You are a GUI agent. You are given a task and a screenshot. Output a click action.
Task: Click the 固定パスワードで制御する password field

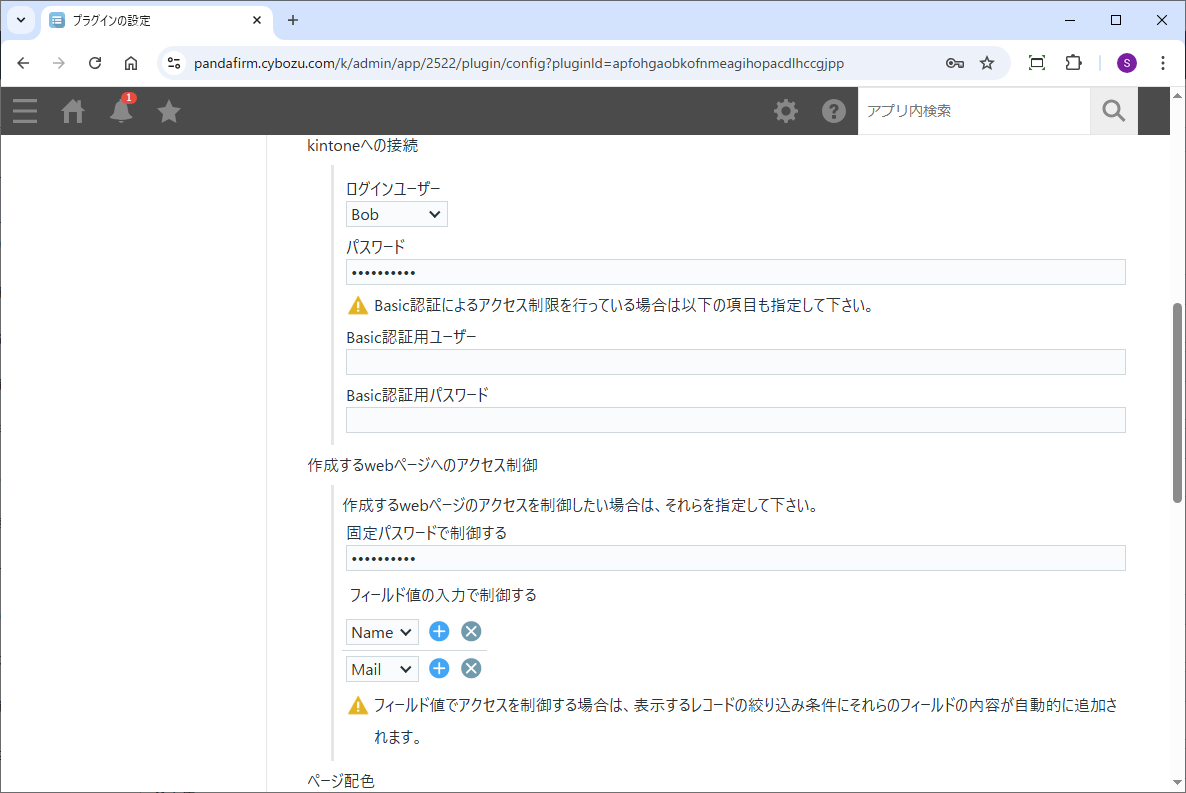(x=735, y=558)
